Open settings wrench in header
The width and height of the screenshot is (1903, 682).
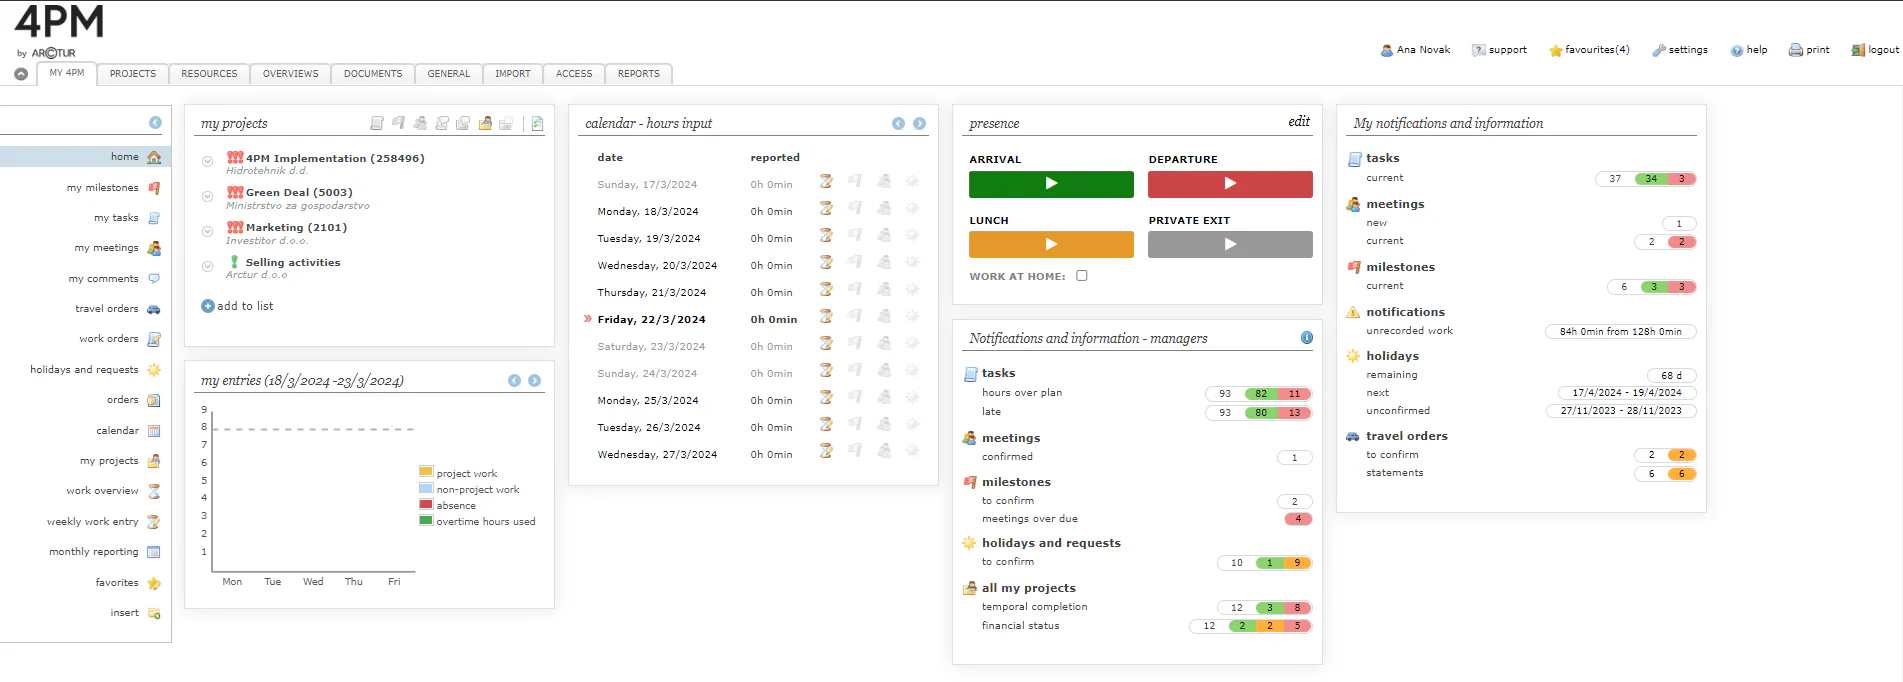click(1659, 50)
